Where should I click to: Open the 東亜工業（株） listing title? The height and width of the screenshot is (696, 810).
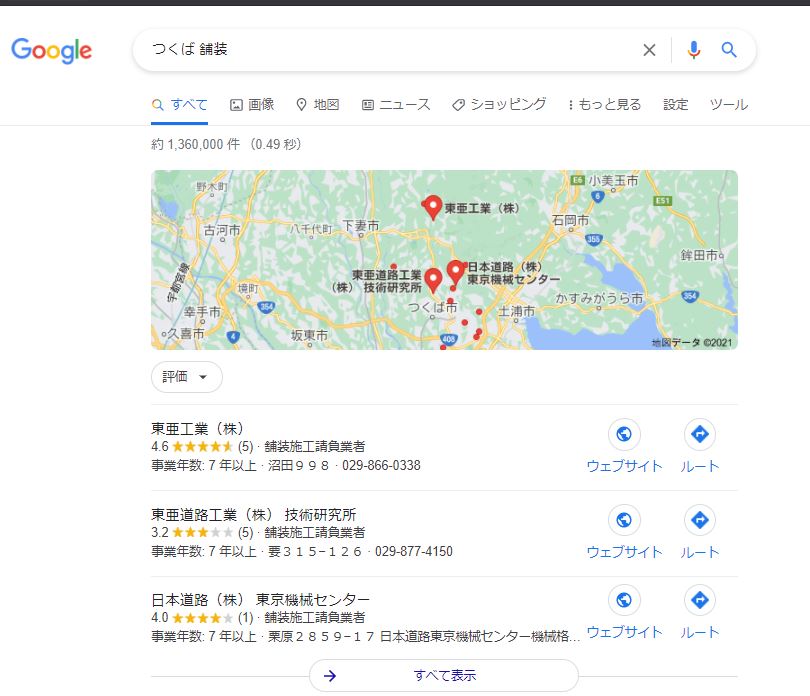[197, 429]
